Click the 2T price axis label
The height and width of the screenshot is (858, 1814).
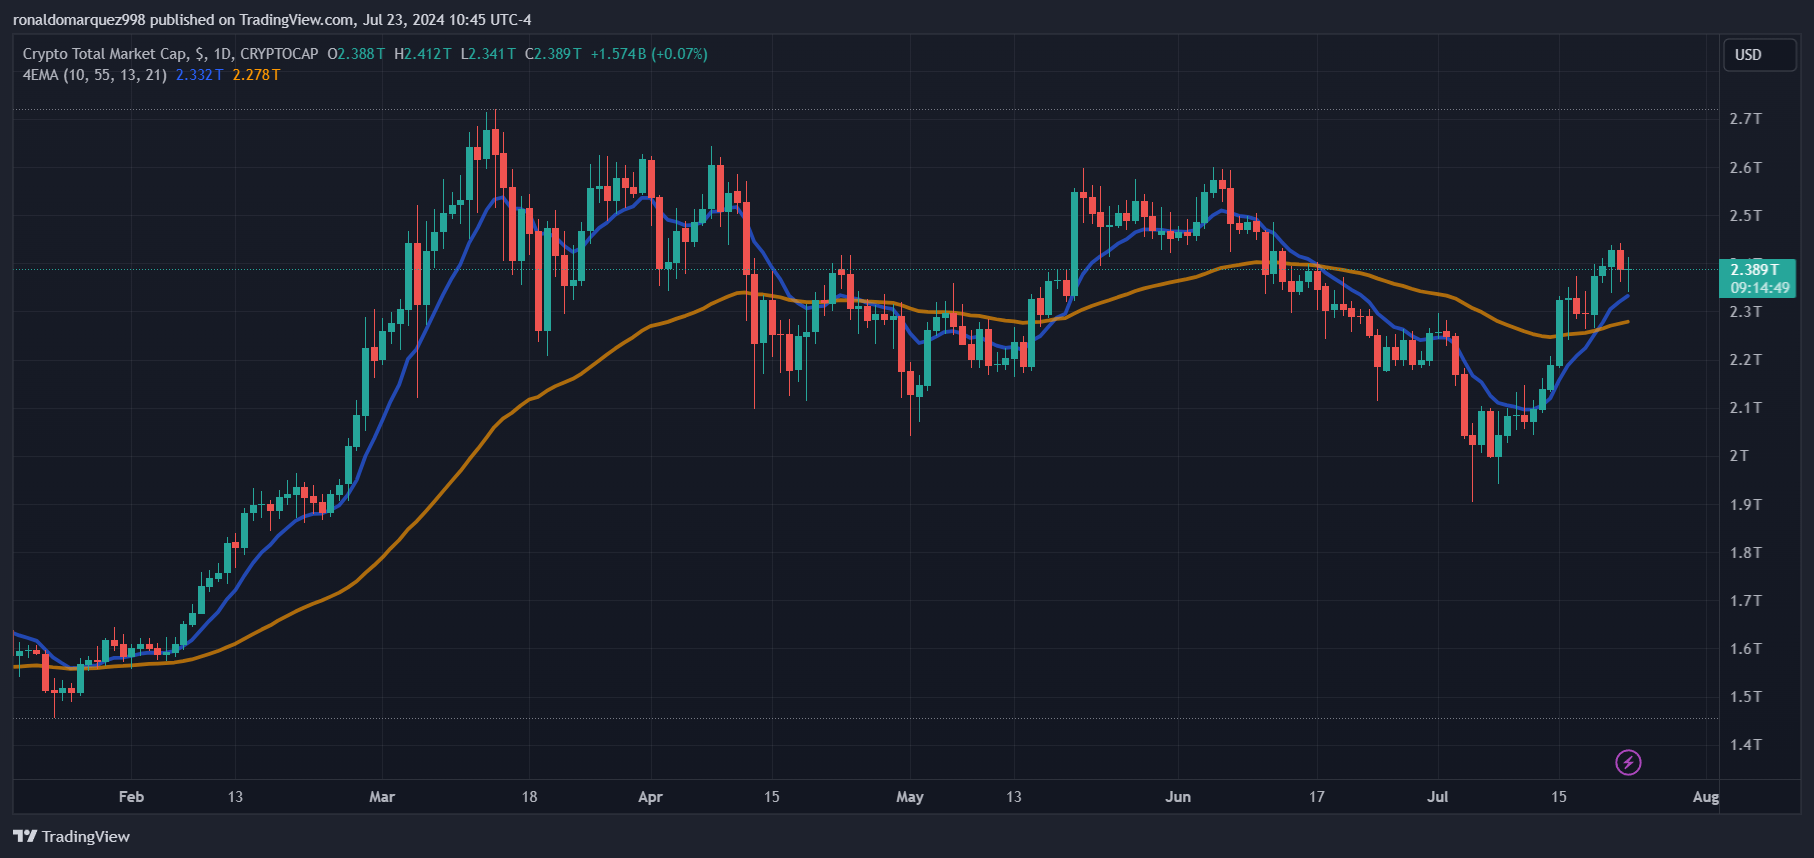click(1740, 455)
